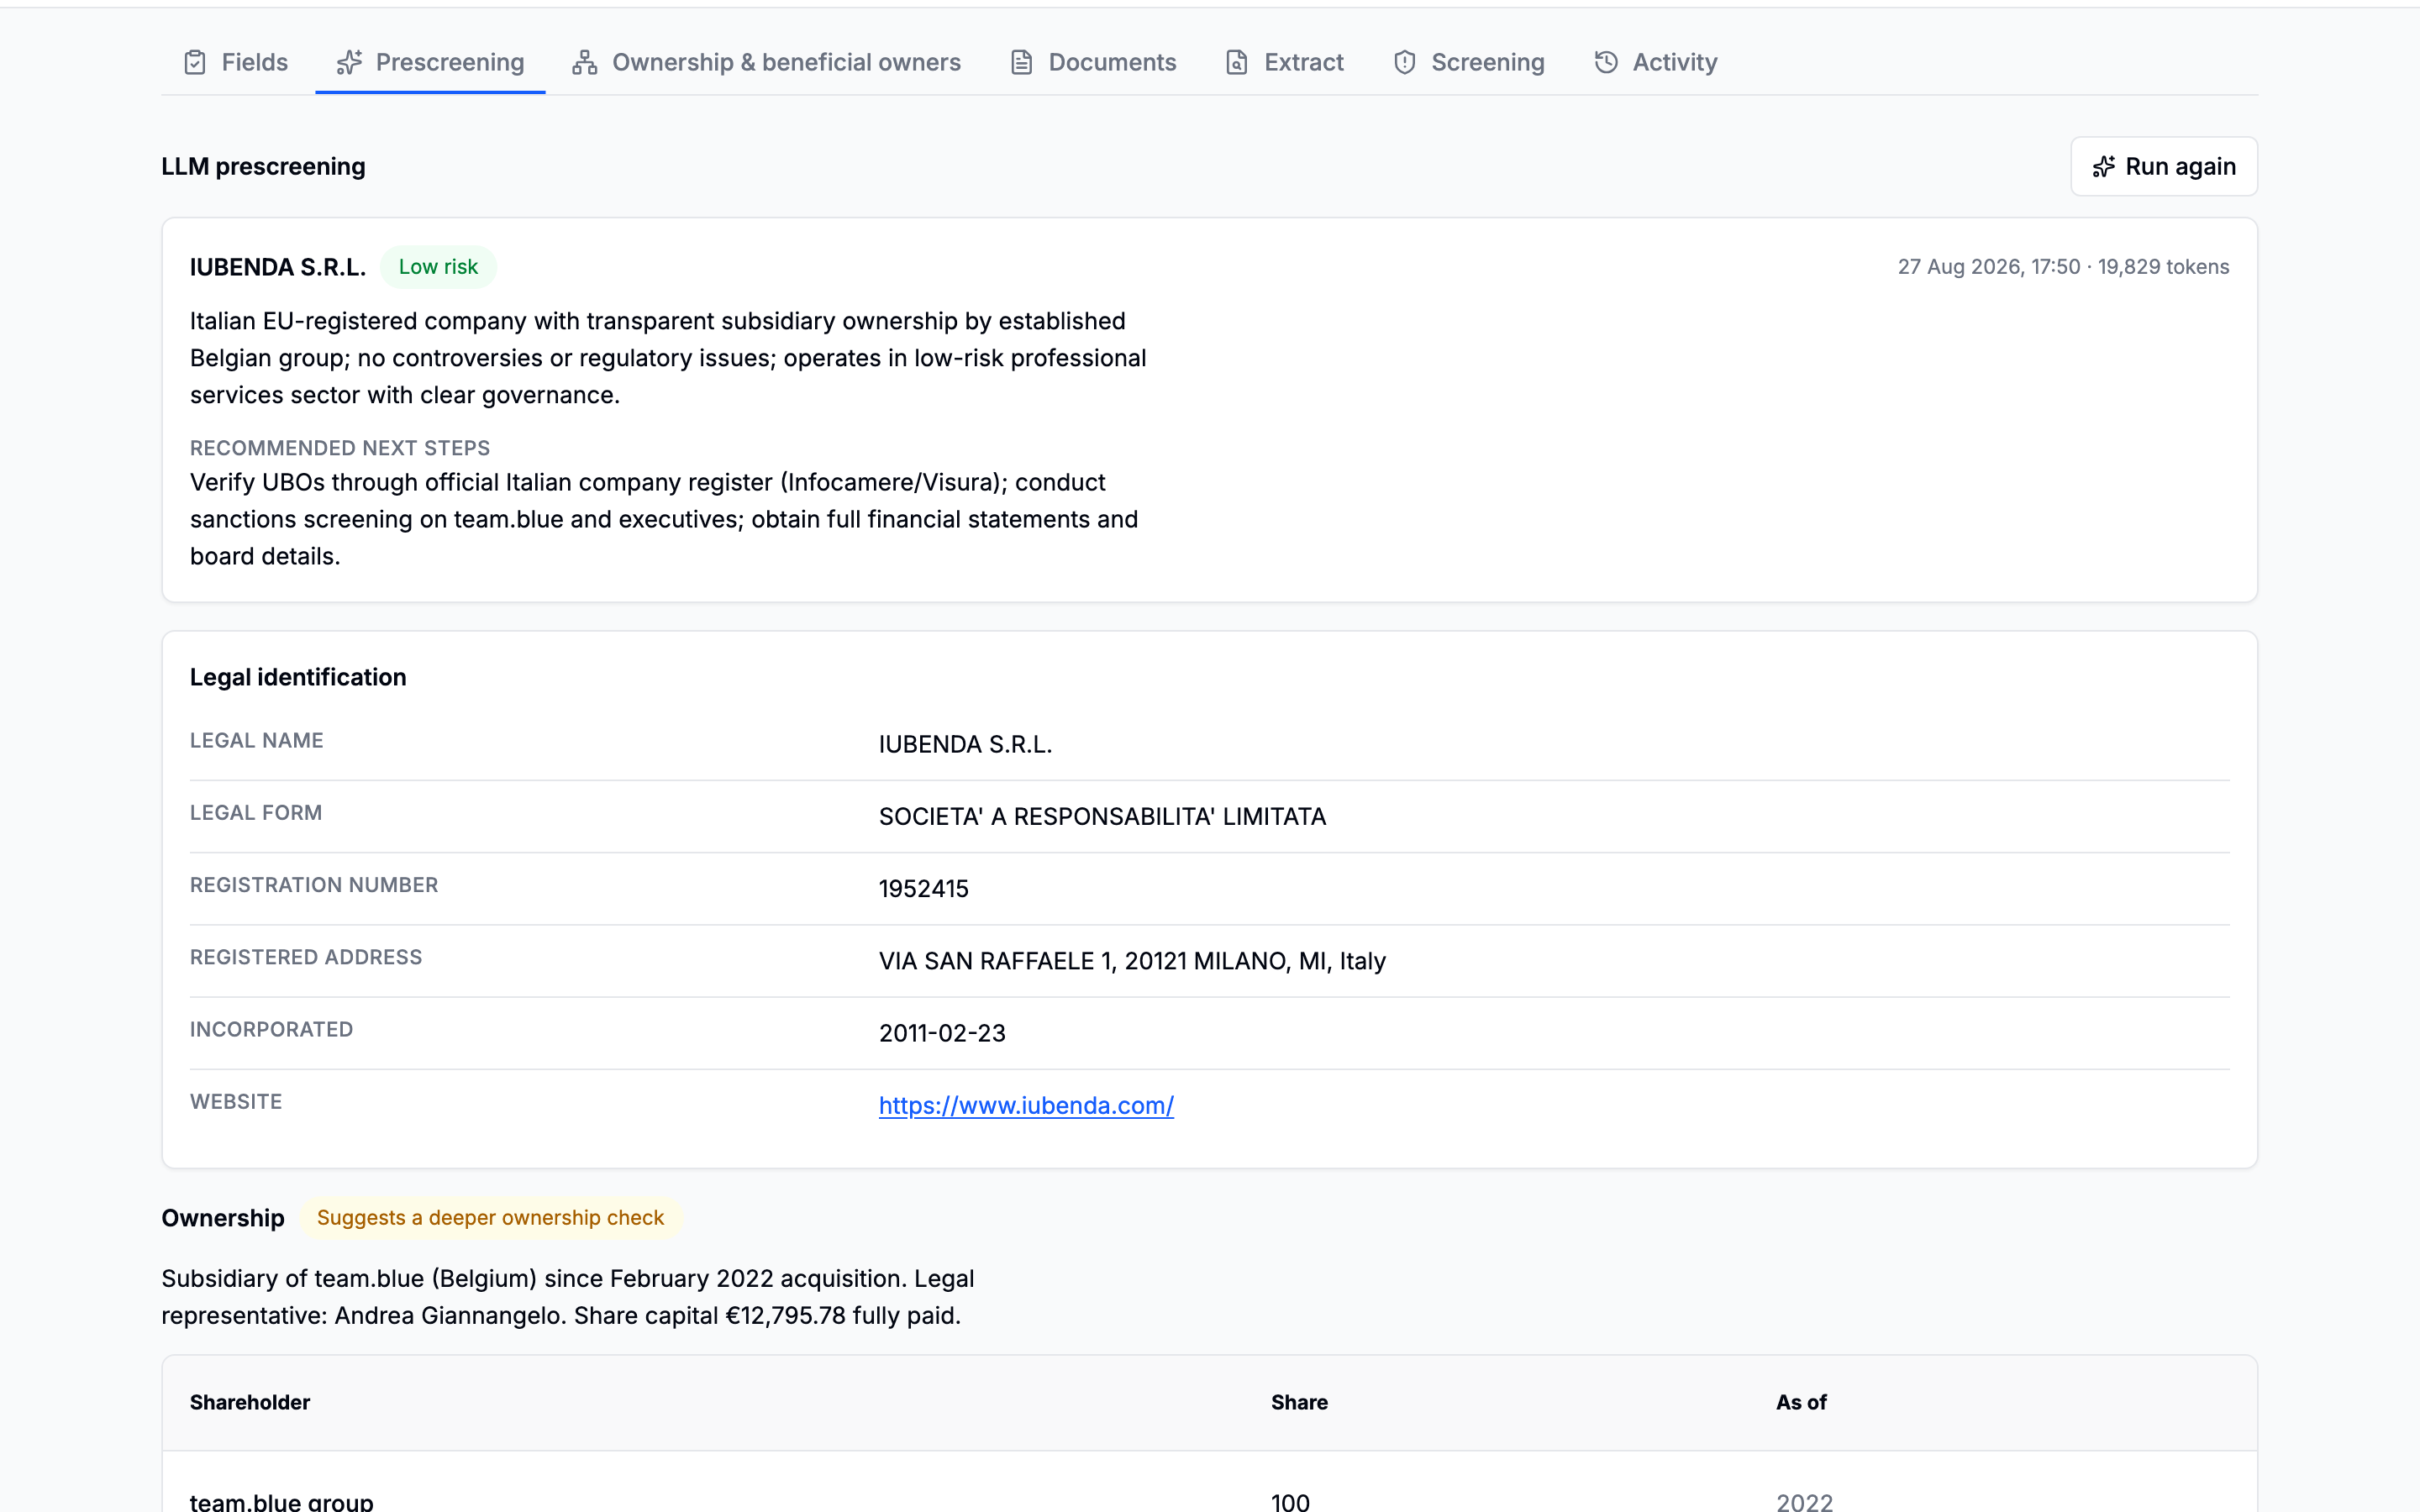This screenshot has width=2420, height=1512.
Task: Open the Extract tab
Action: click(1285, 62)
